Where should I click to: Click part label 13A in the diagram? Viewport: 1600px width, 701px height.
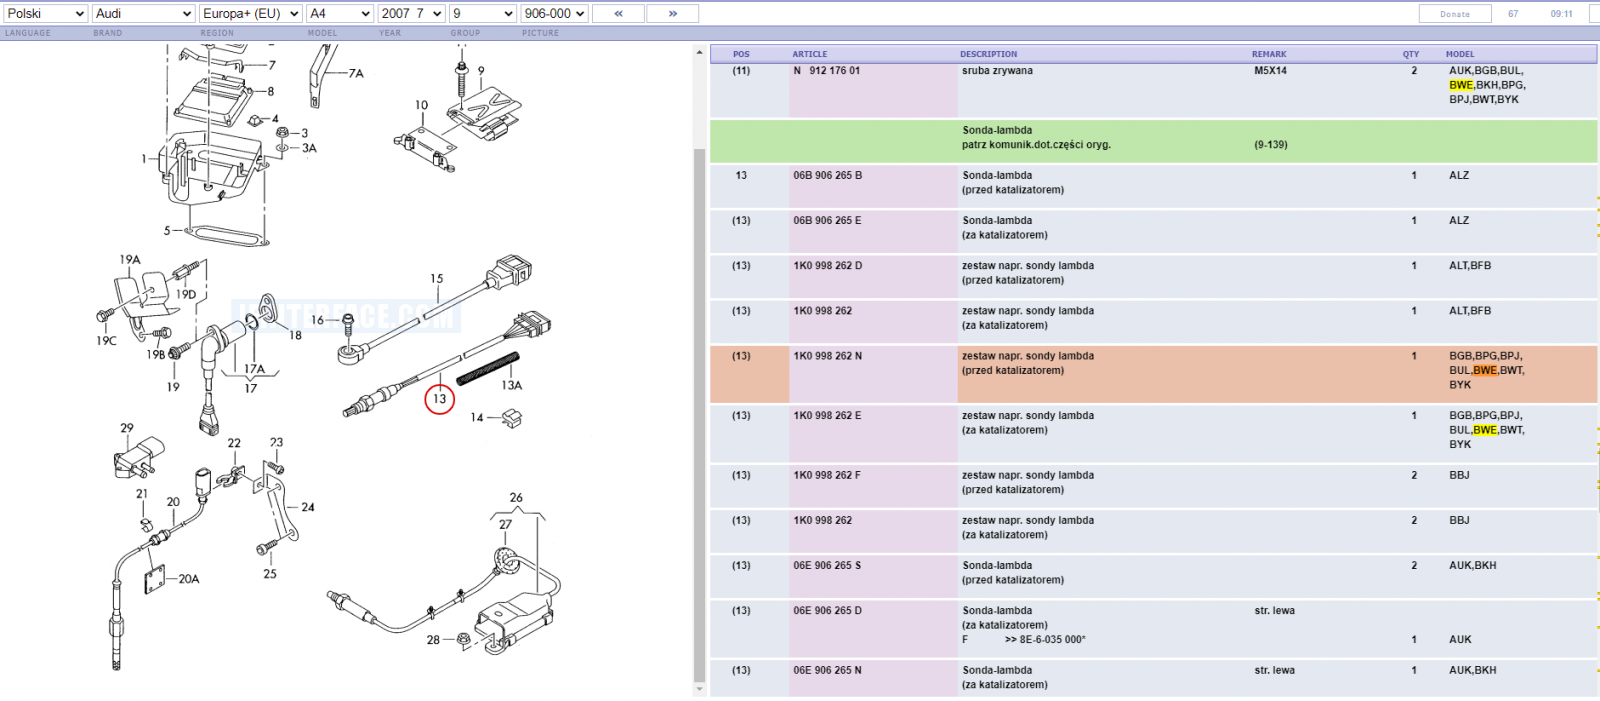[x=511, y=385]
